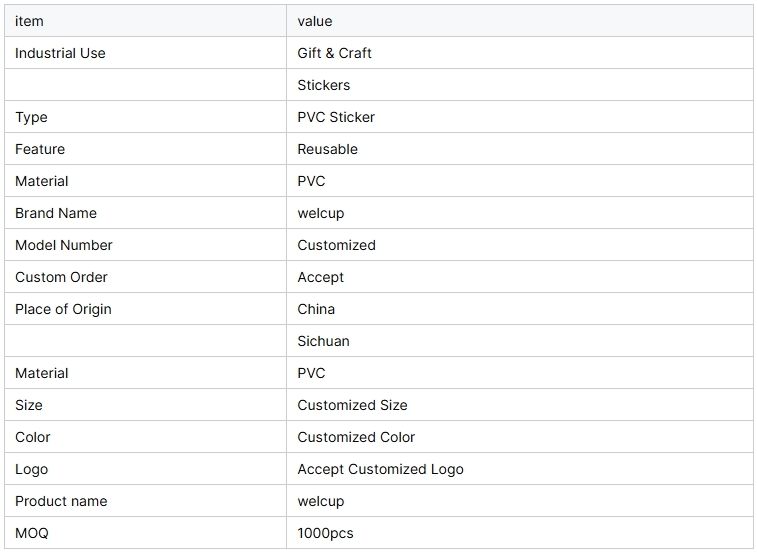The height and width of the screenshot is (552, 757).
Task: Select the "Product name" item cell
Action: point(61,501)
